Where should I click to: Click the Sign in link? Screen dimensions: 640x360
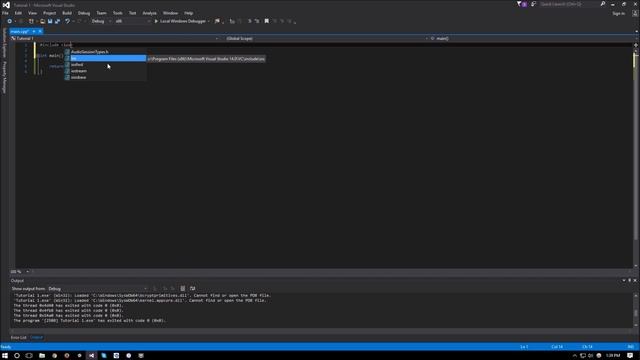pyautogui.click(x=618, y=13)
